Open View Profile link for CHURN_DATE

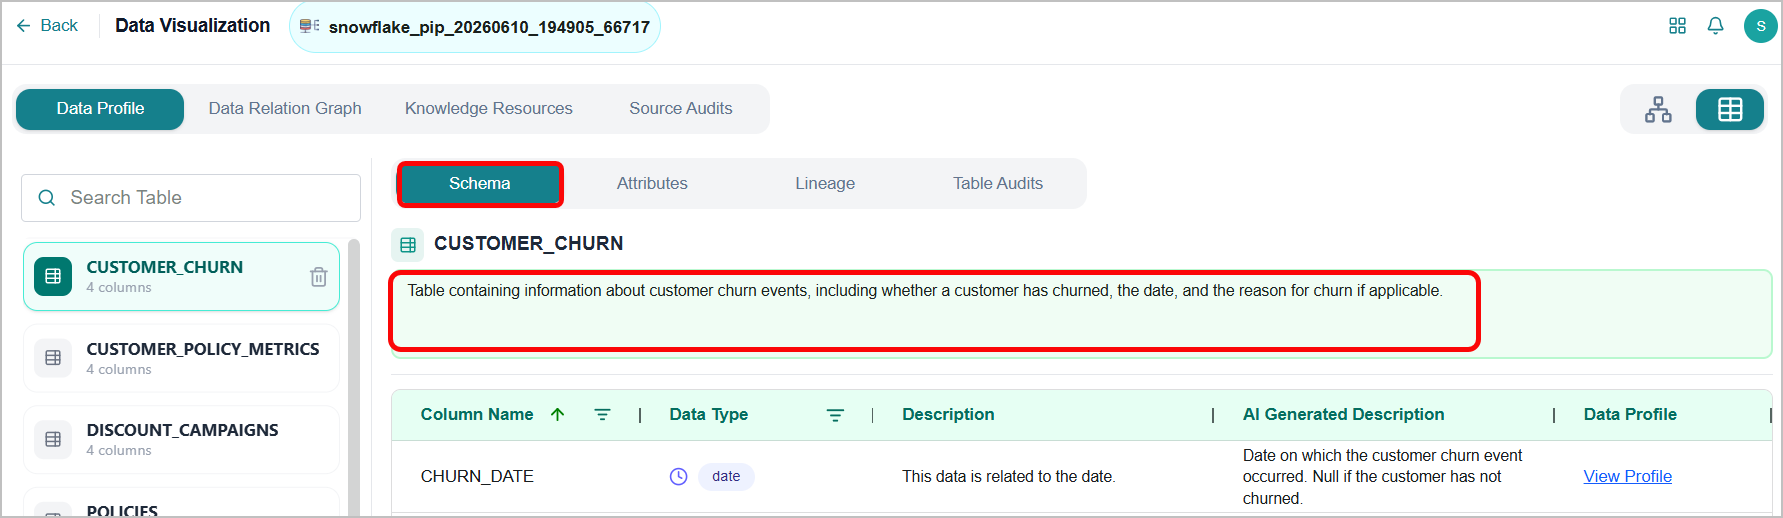pyautogui.click(x=1627, y=477)
